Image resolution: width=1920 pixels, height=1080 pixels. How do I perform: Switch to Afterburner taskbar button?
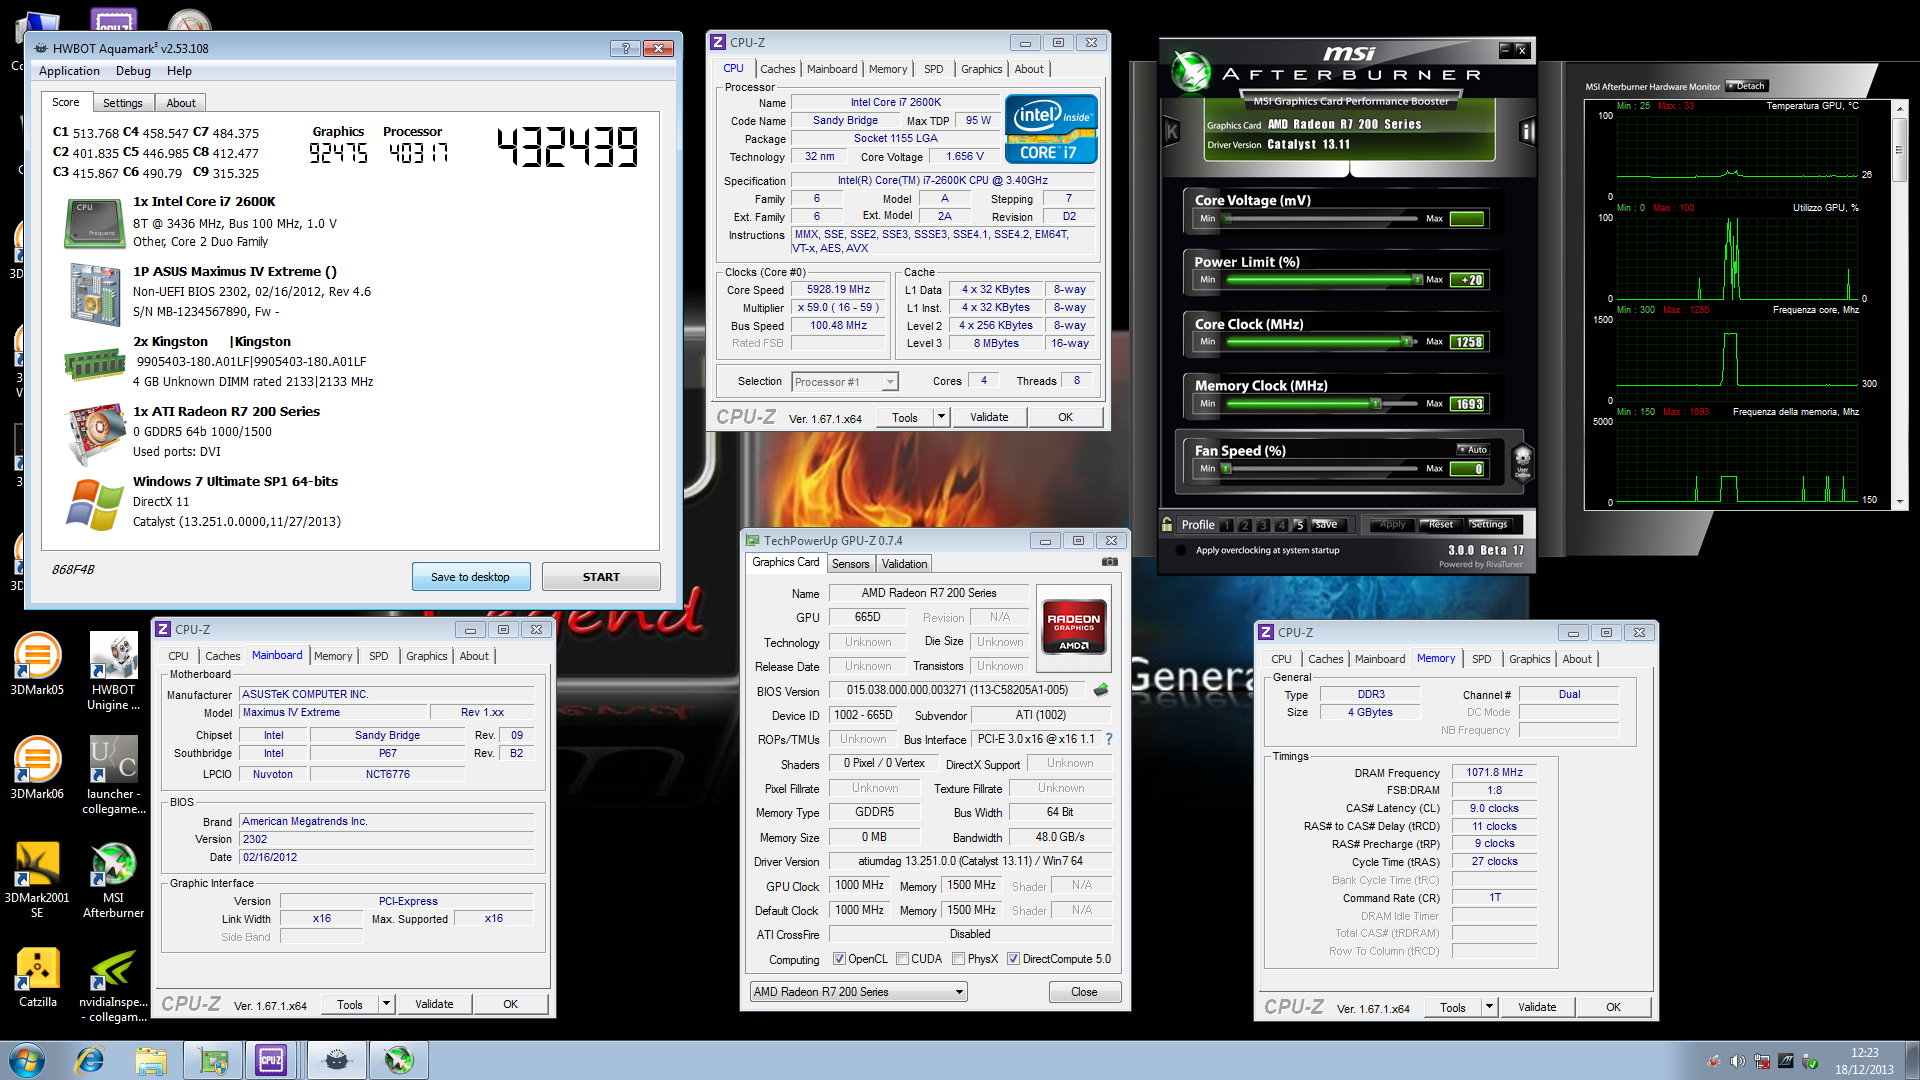coord(399,1060)
